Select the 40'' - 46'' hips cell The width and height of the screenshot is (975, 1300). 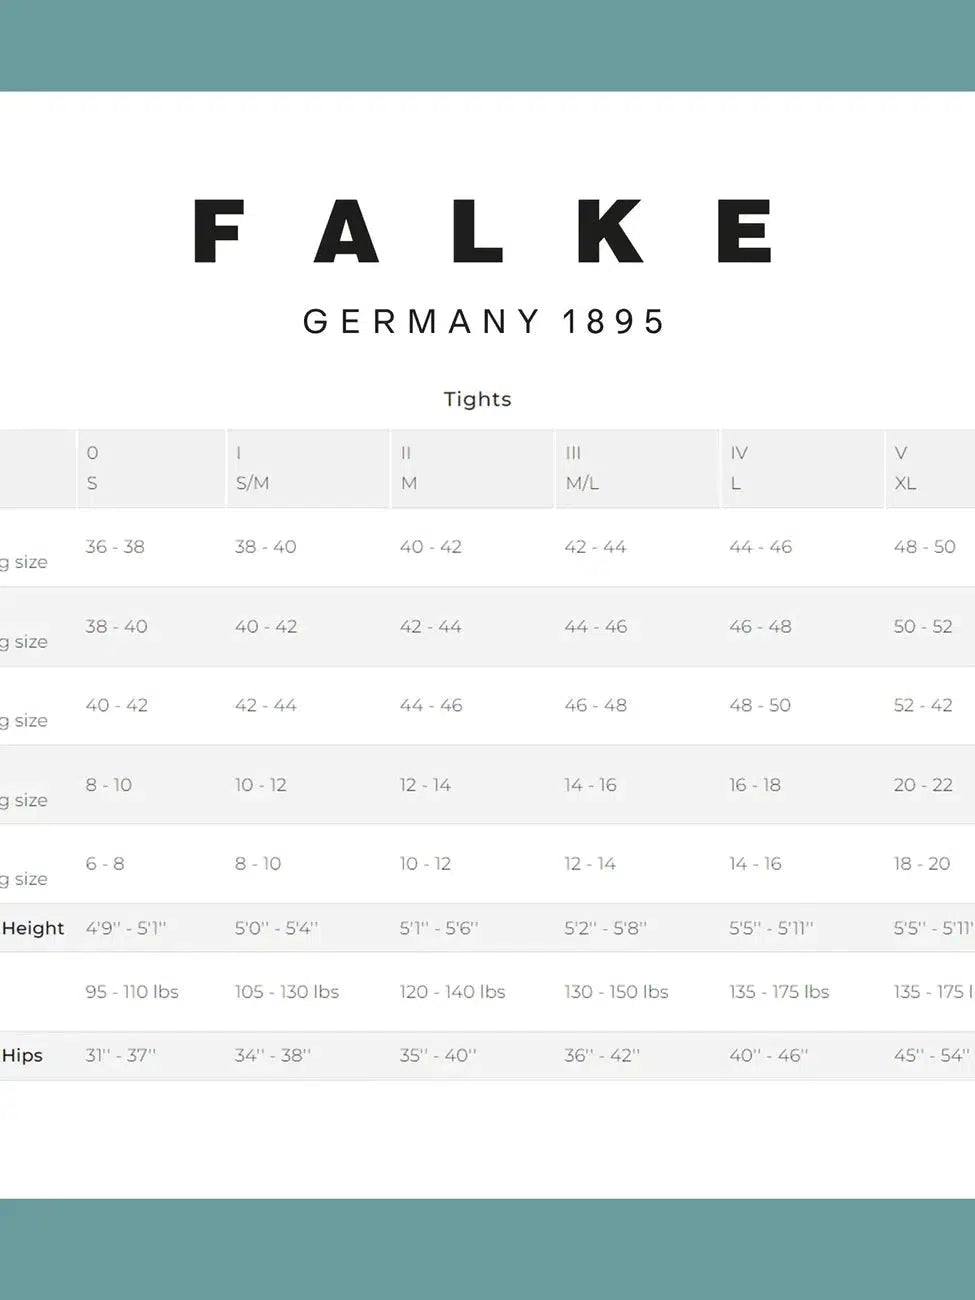pos(768,1055)
